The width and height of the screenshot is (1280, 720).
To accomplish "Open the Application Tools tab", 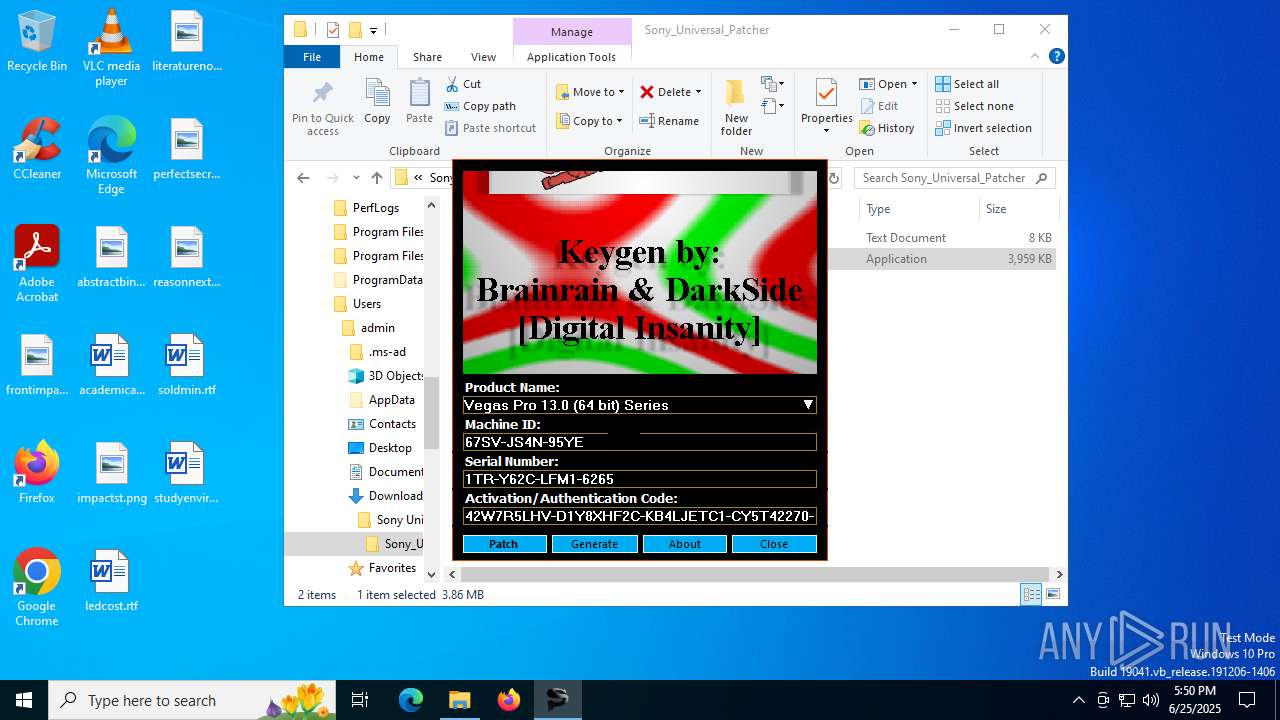I will 571,57.
